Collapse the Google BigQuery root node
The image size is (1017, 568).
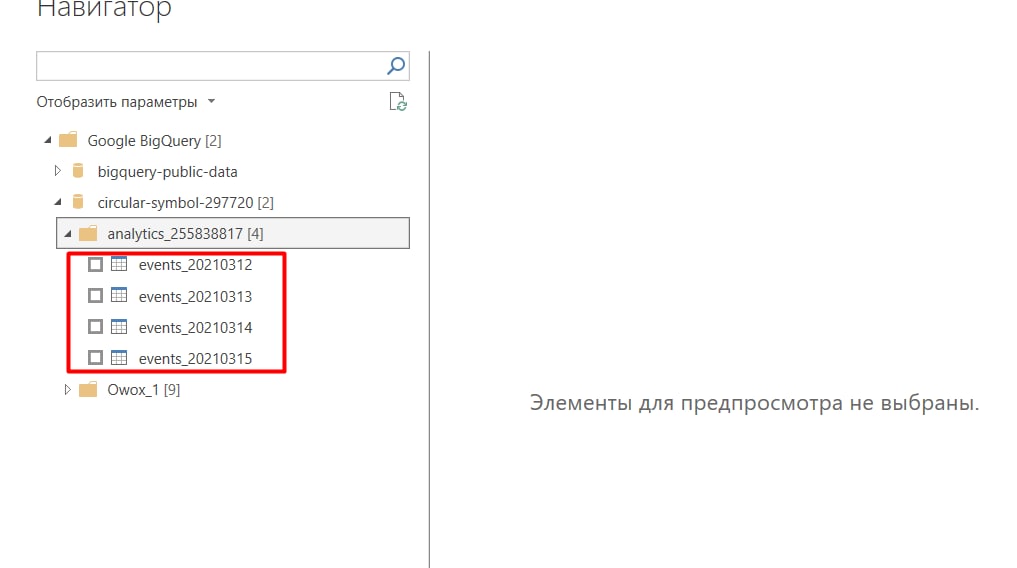[47, 140]
